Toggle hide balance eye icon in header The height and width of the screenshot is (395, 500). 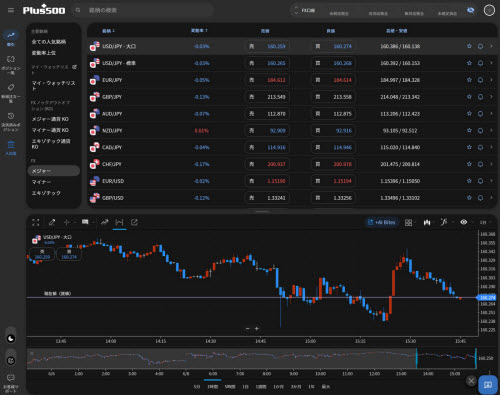coord(470,10)
